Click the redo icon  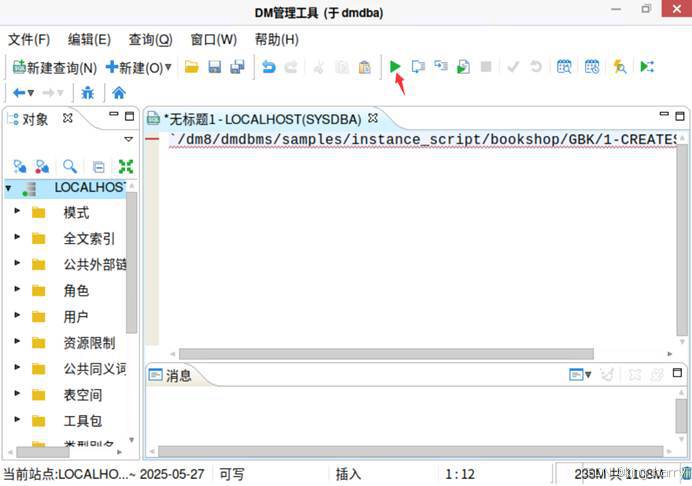tap(291, 67)
